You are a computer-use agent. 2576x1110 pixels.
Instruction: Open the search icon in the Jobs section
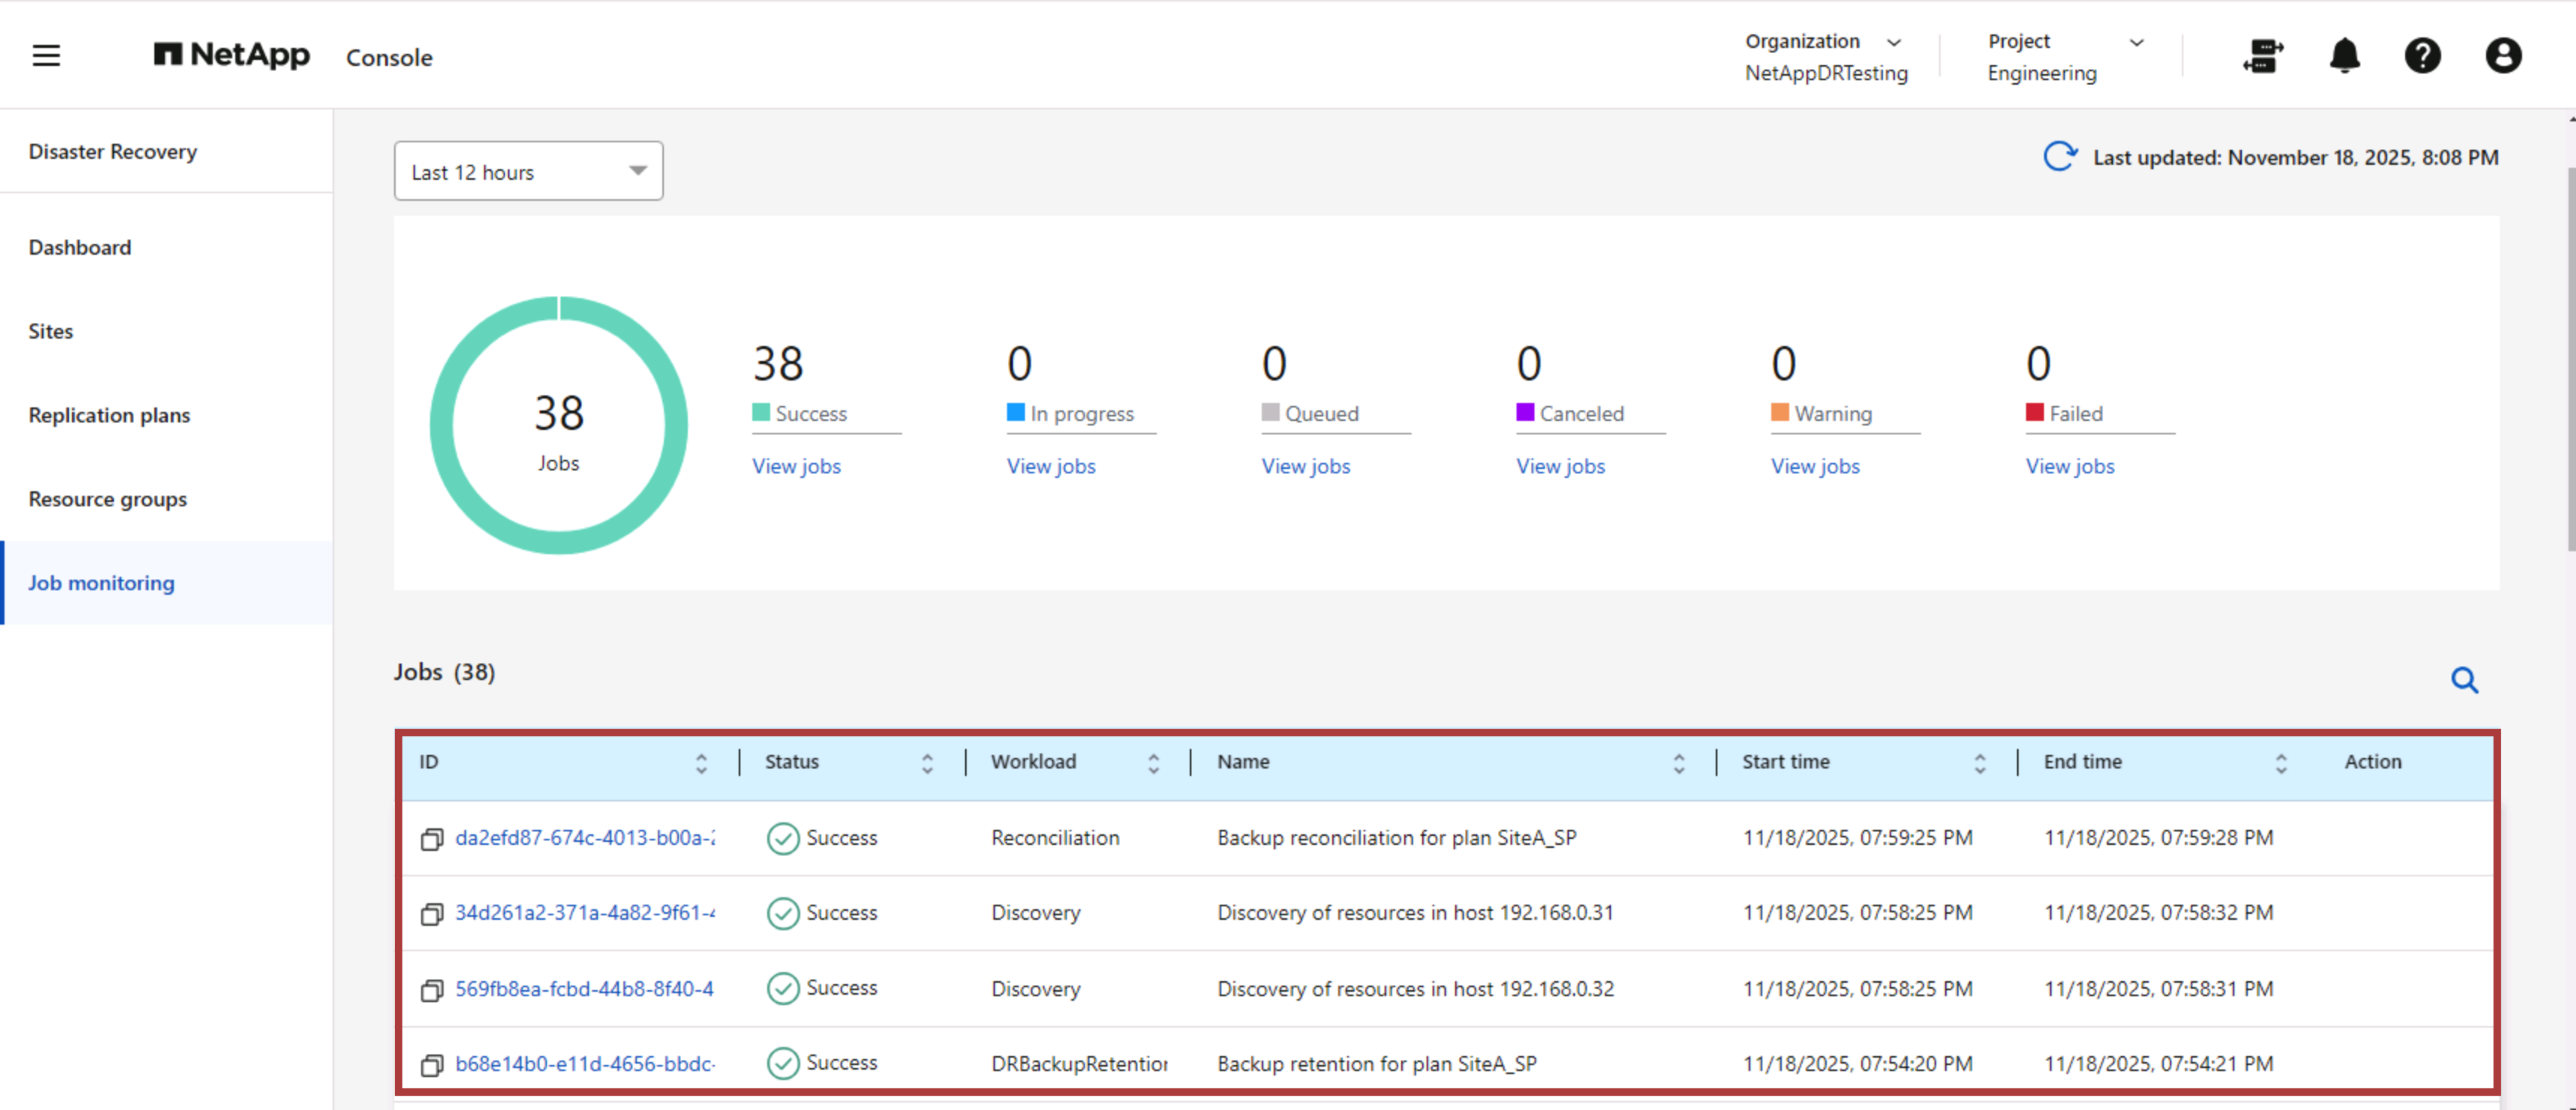2465,680
